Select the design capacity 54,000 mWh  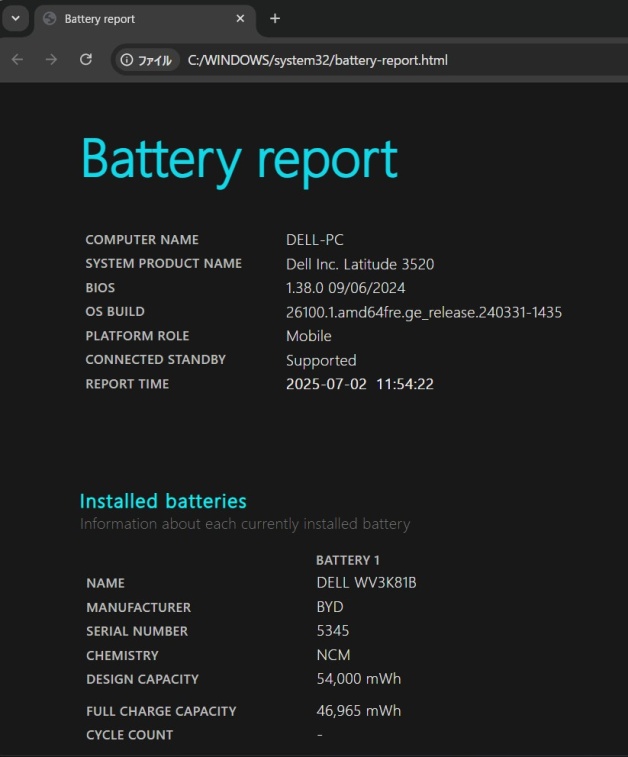359,679
